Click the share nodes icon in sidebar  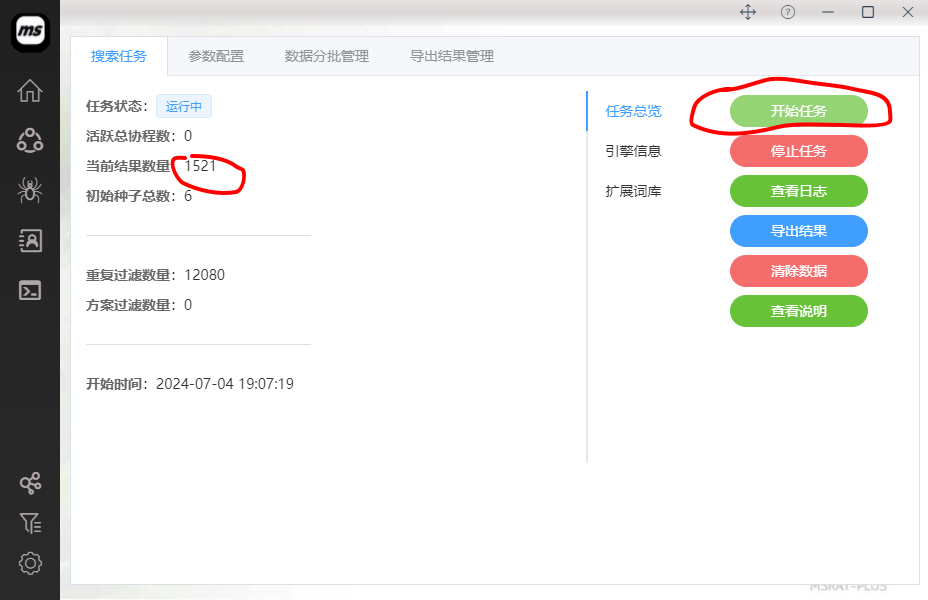(x=30, y=484)
